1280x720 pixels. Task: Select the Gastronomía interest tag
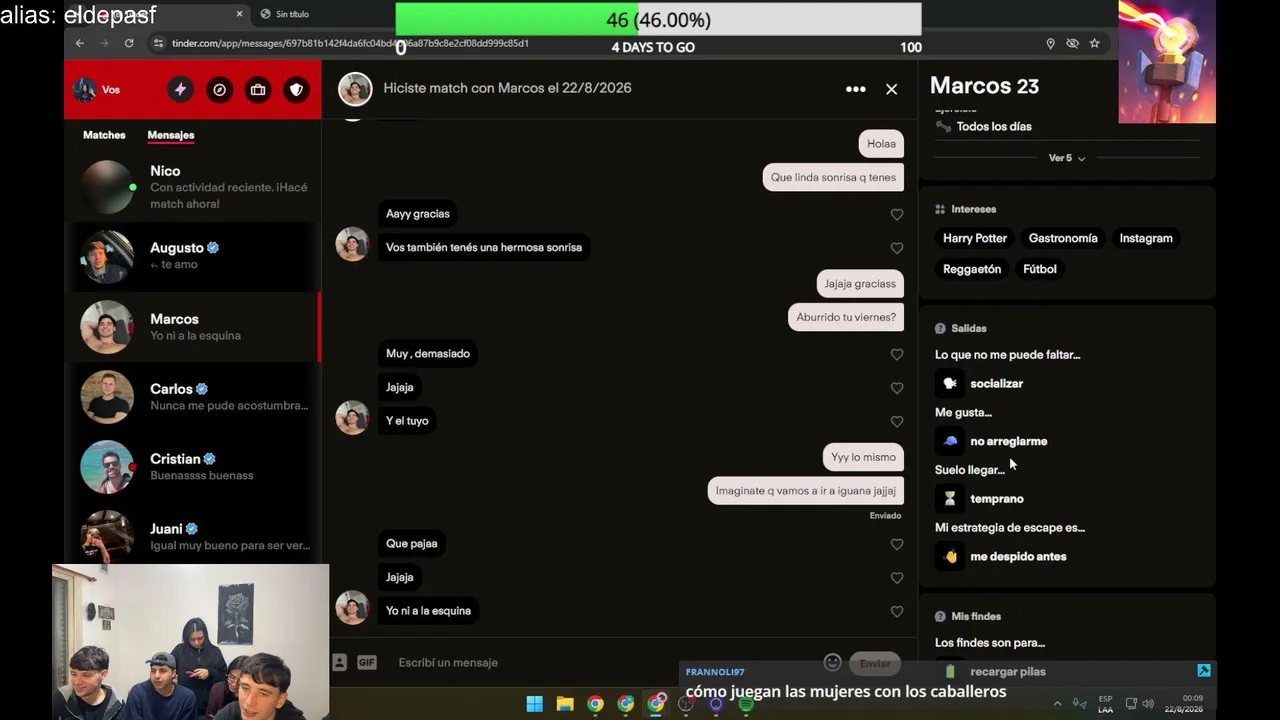1063,238
